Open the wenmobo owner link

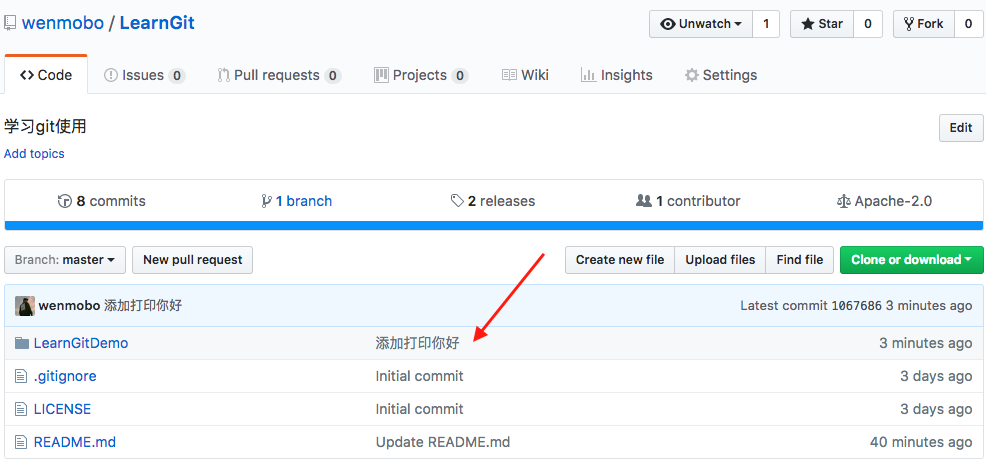pyautogui.click(x=62, y=23)
